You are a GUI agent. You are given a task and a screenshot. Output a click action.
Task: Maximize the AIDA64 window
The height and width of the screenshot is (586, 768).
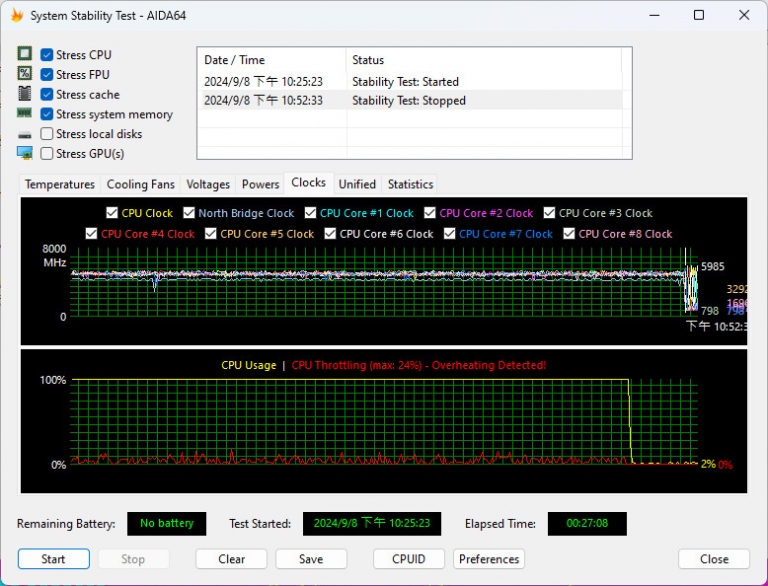click(699, 15)
